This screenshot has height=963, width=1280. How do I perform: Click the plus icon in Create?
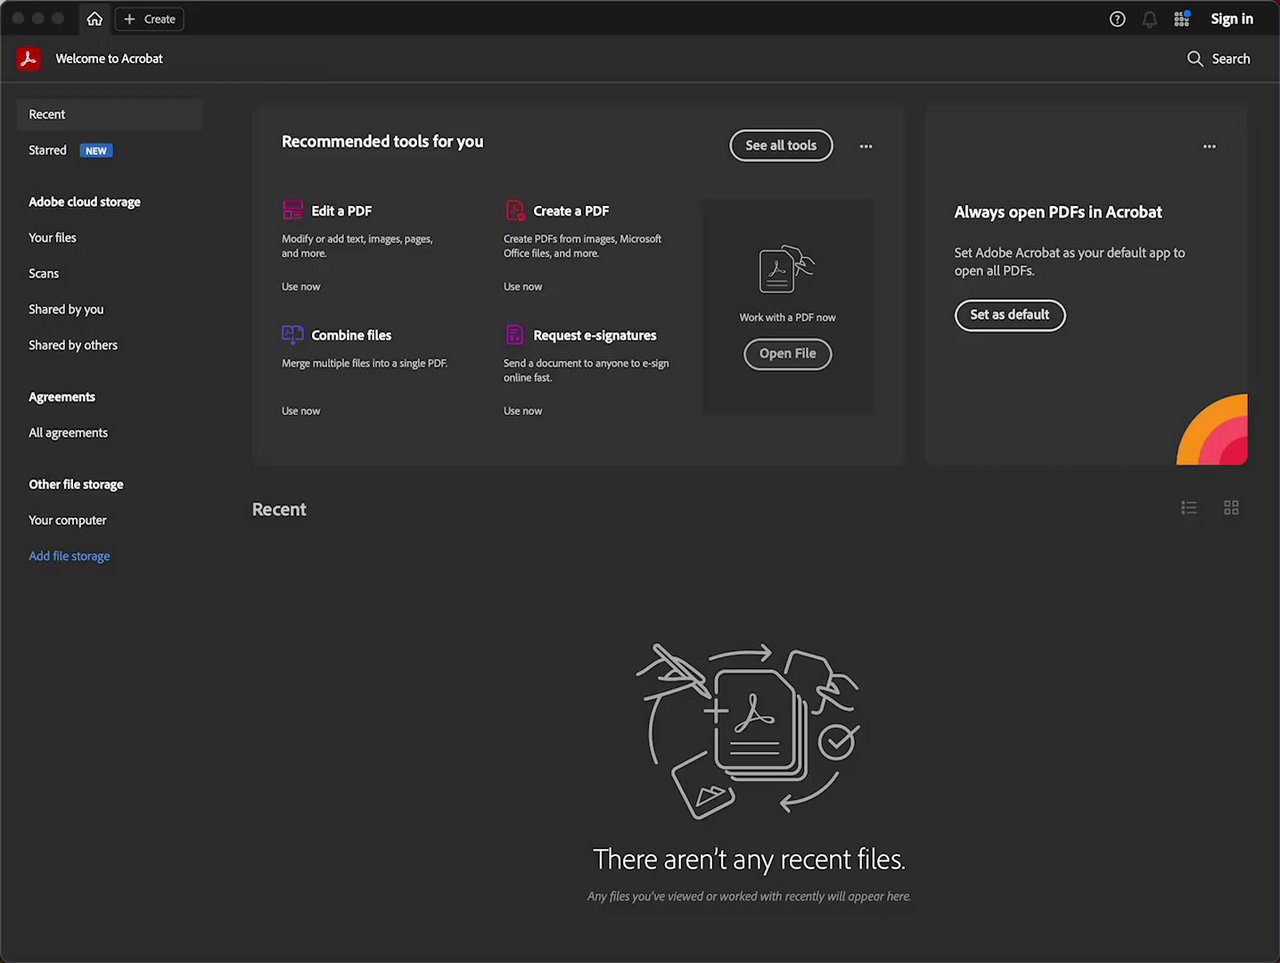[129, 19]
